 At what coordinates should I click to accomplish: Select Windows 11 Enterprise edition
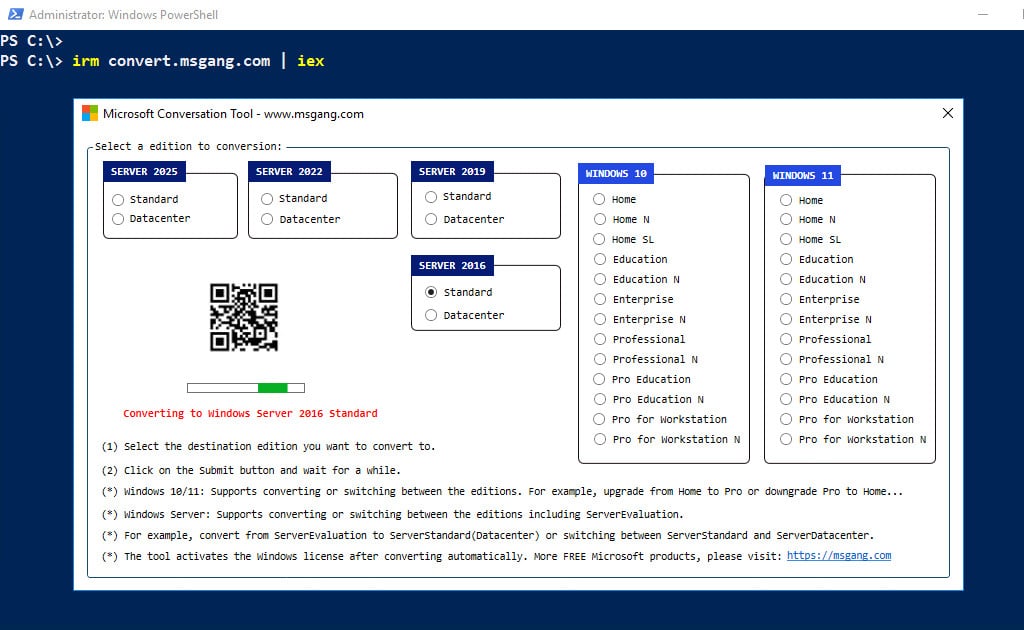coord(786,299)
